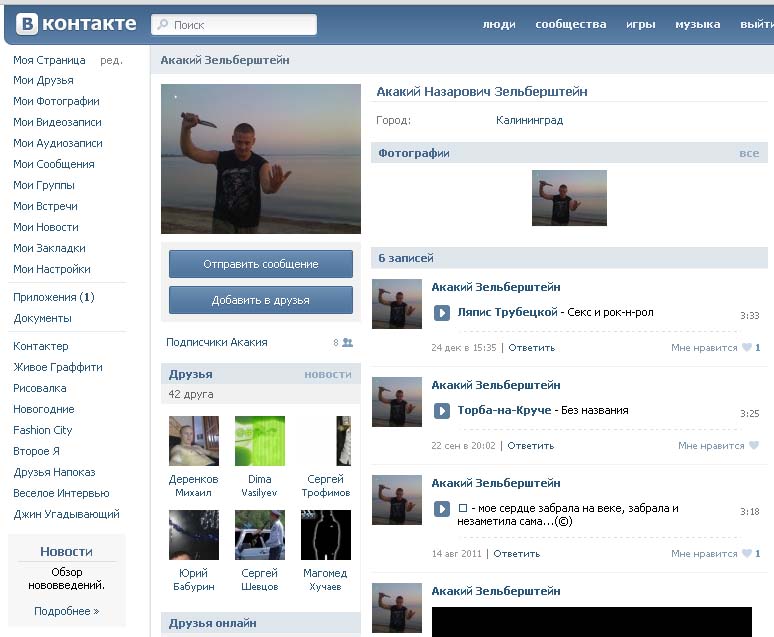
Task: Open Документы
Action: [x=42, y=318]
